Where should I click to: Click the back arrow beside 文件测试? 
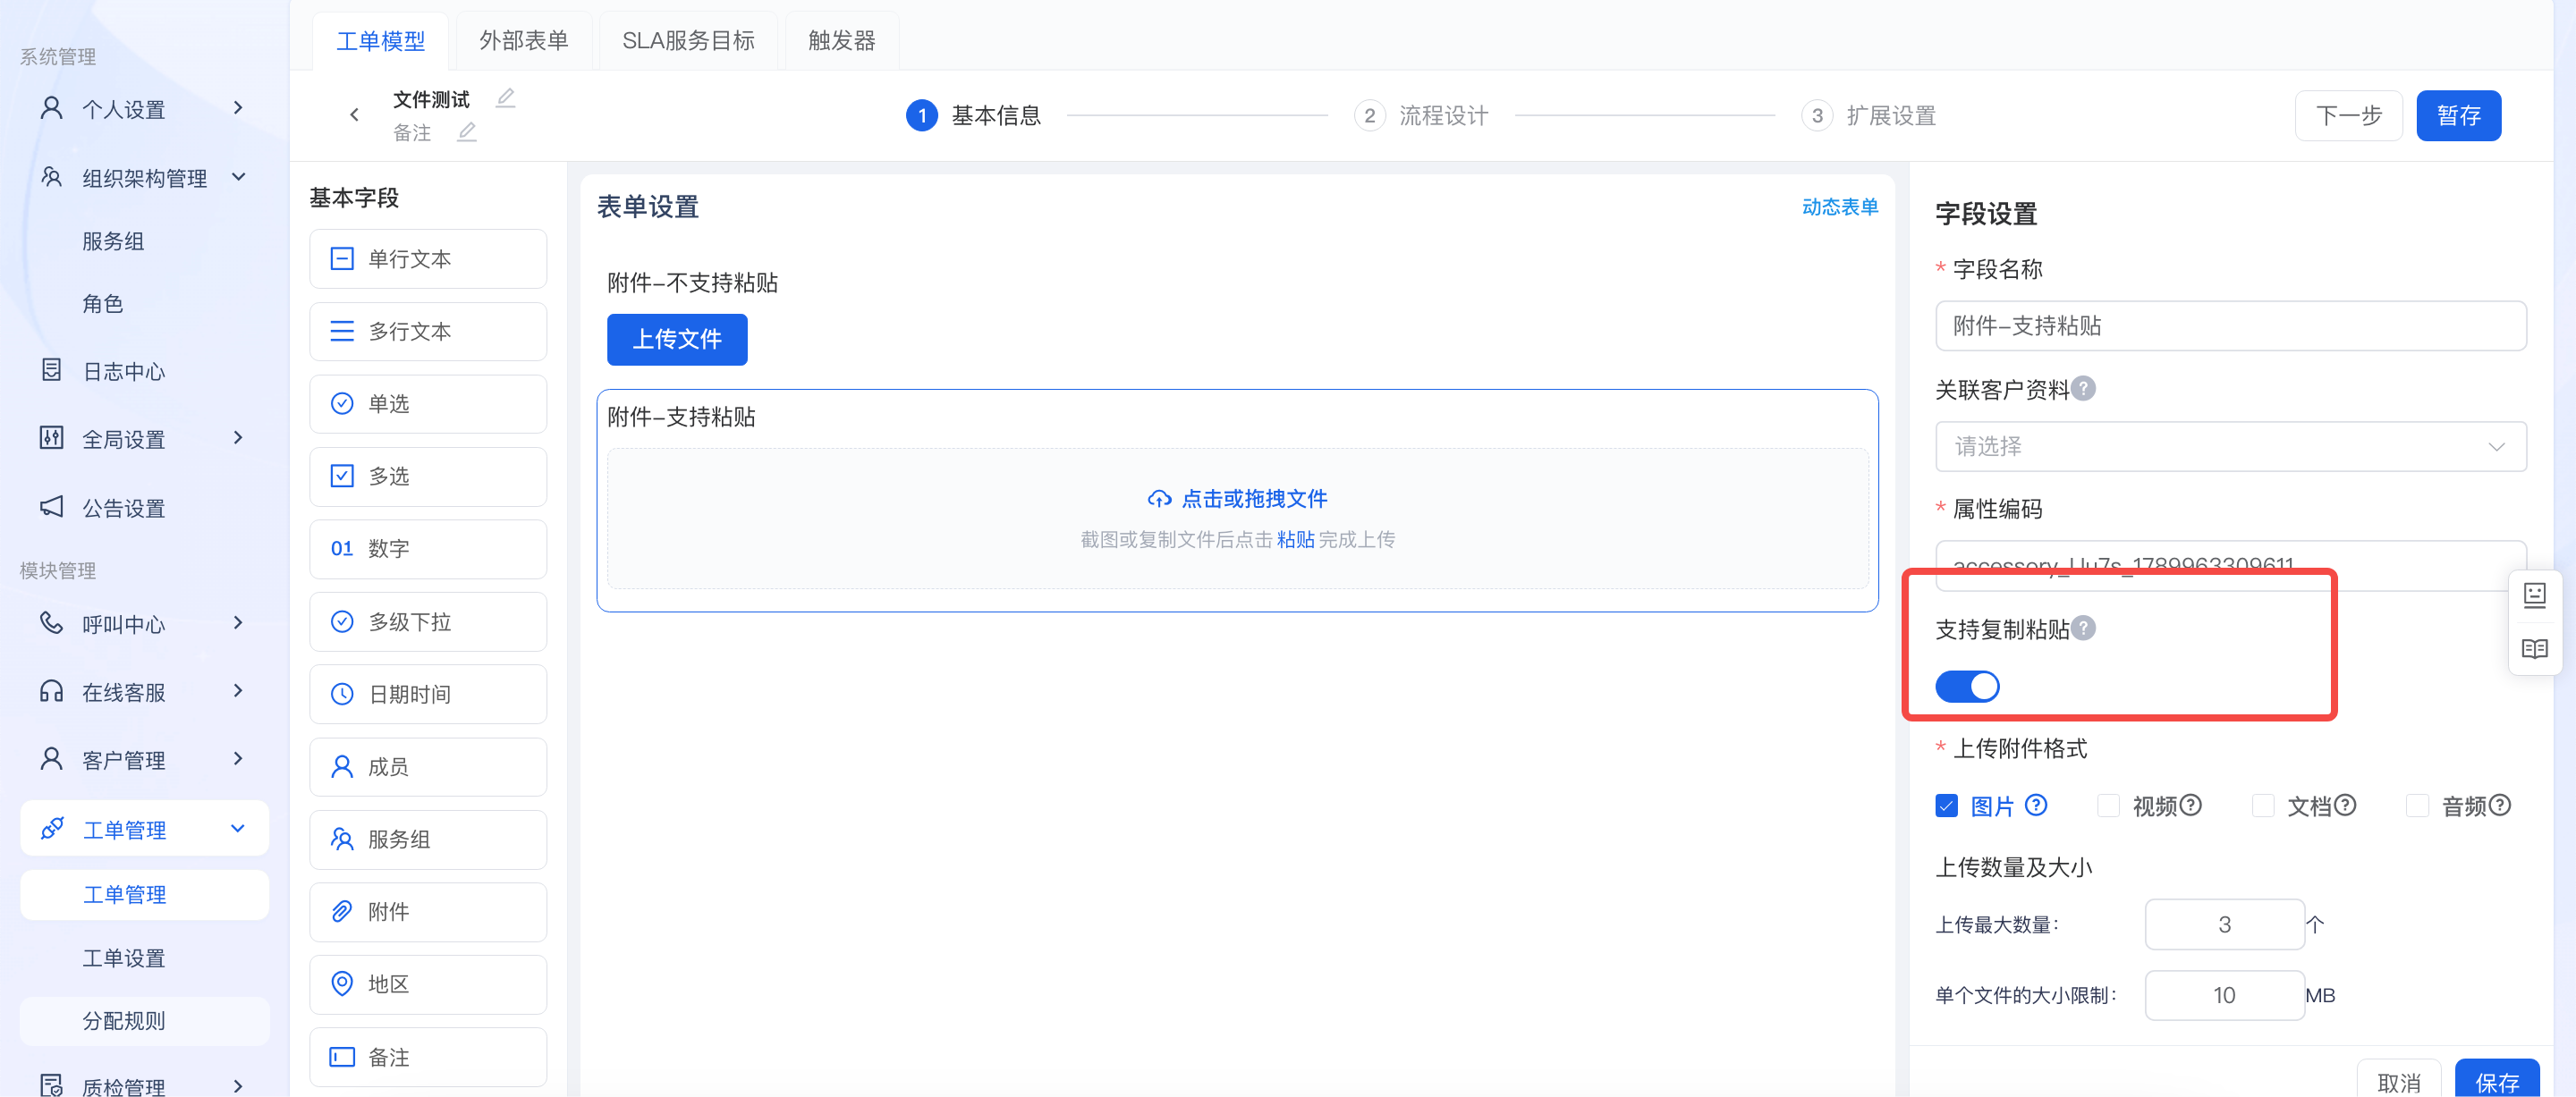click(354, 115)
